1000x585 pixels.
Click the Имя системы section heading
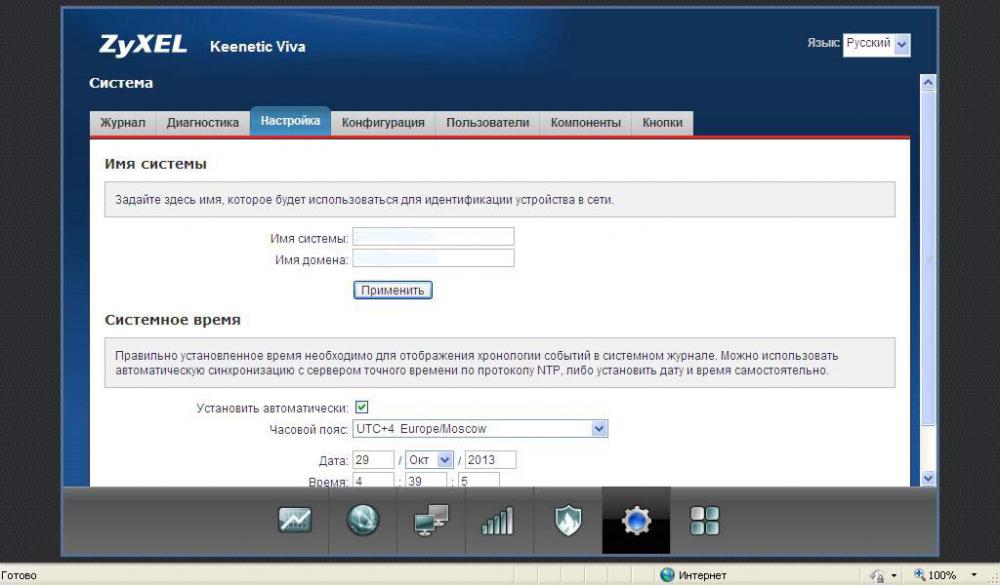click(156, 164)
